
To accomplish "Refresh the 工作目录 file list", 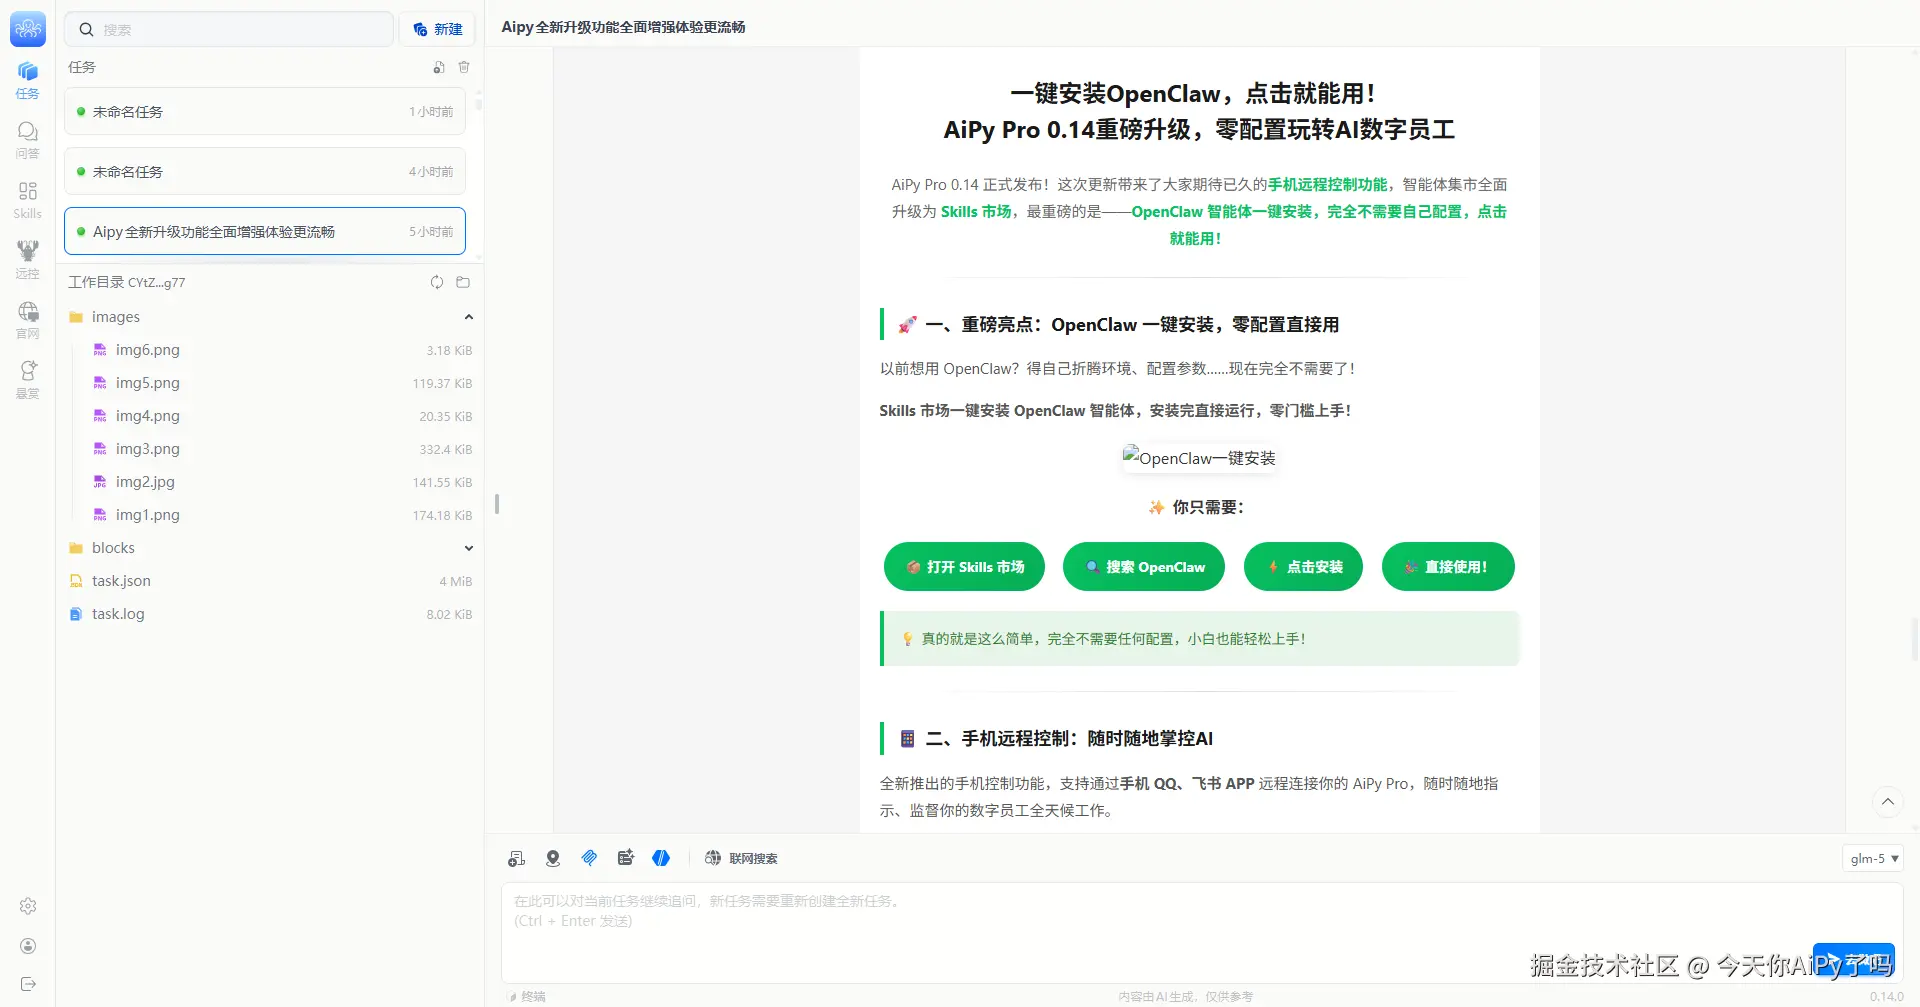I will pos(437,282).
